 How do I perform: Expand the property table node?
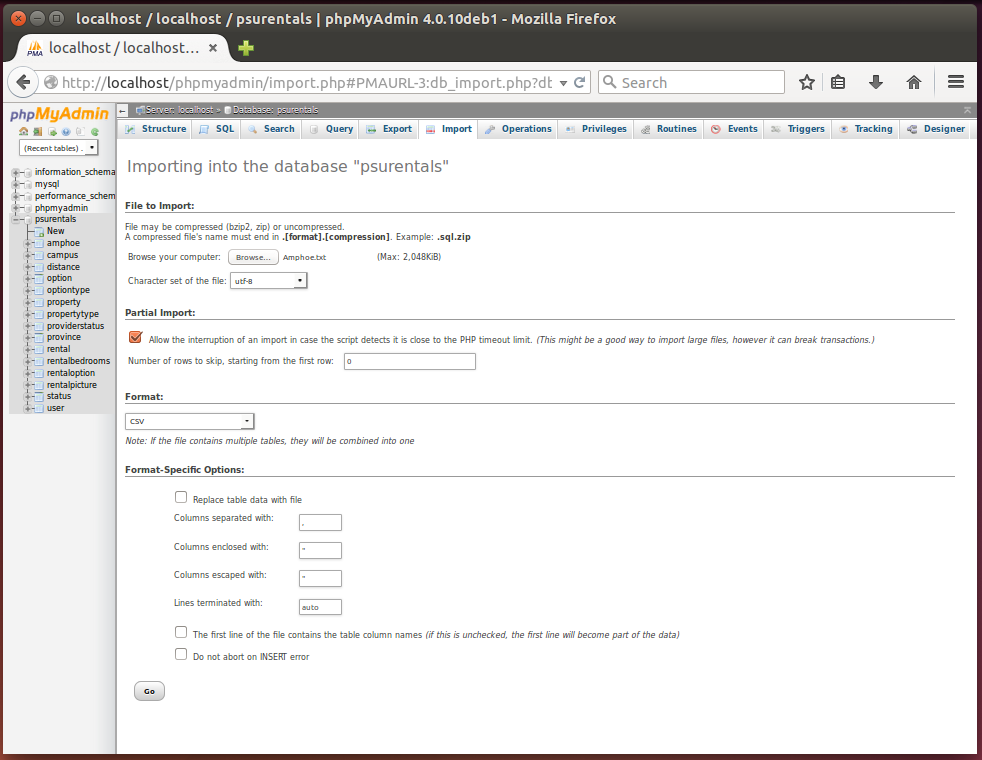click(x=28, y=302)
